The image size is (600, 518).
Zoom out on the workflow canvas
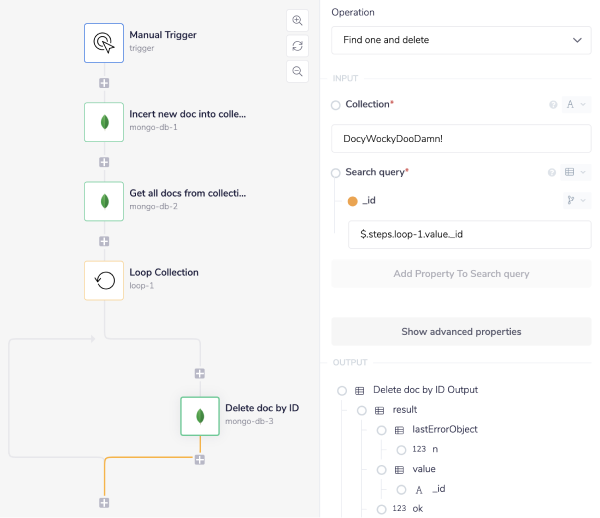tap(297, 71)
